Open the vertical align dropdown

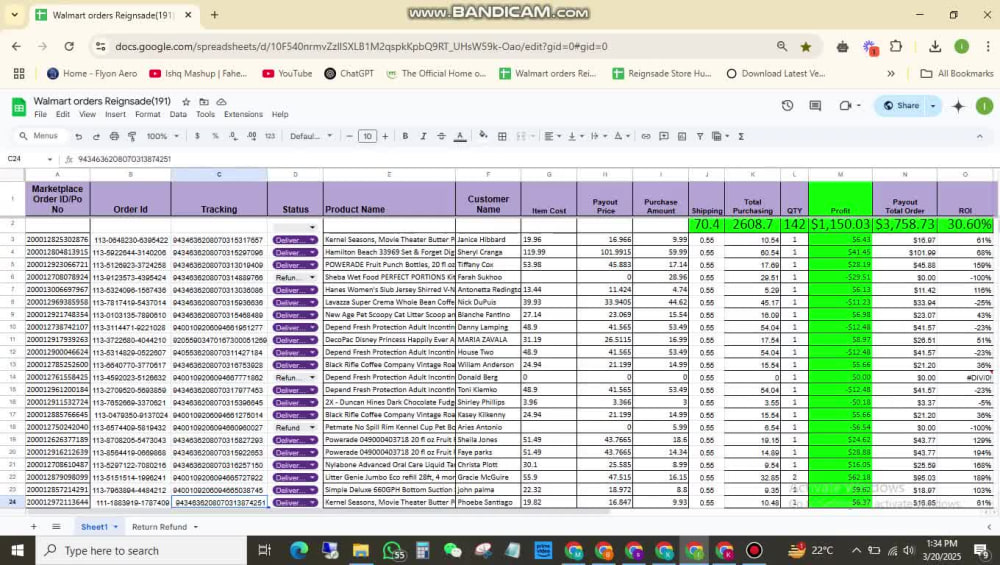575,136
